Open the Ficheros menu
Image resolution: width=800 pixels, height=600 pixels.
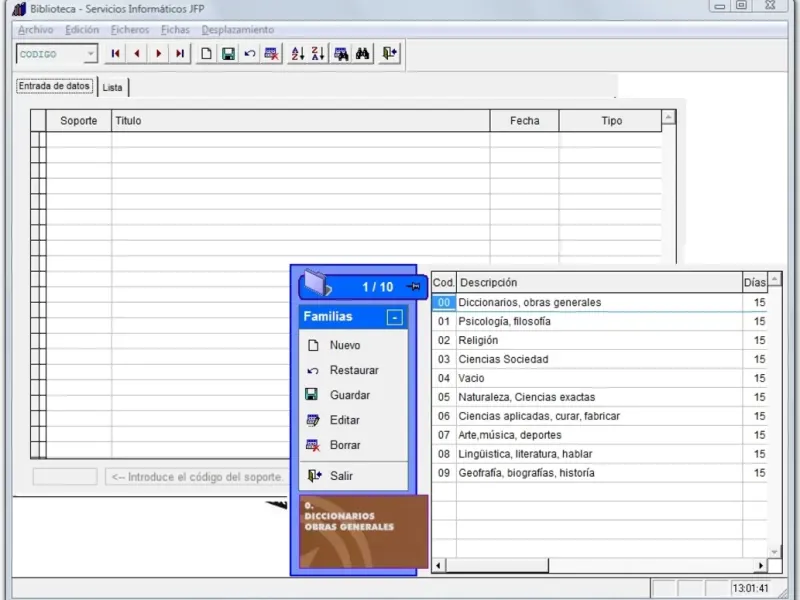pyautogui.click(x=129, y=30)
